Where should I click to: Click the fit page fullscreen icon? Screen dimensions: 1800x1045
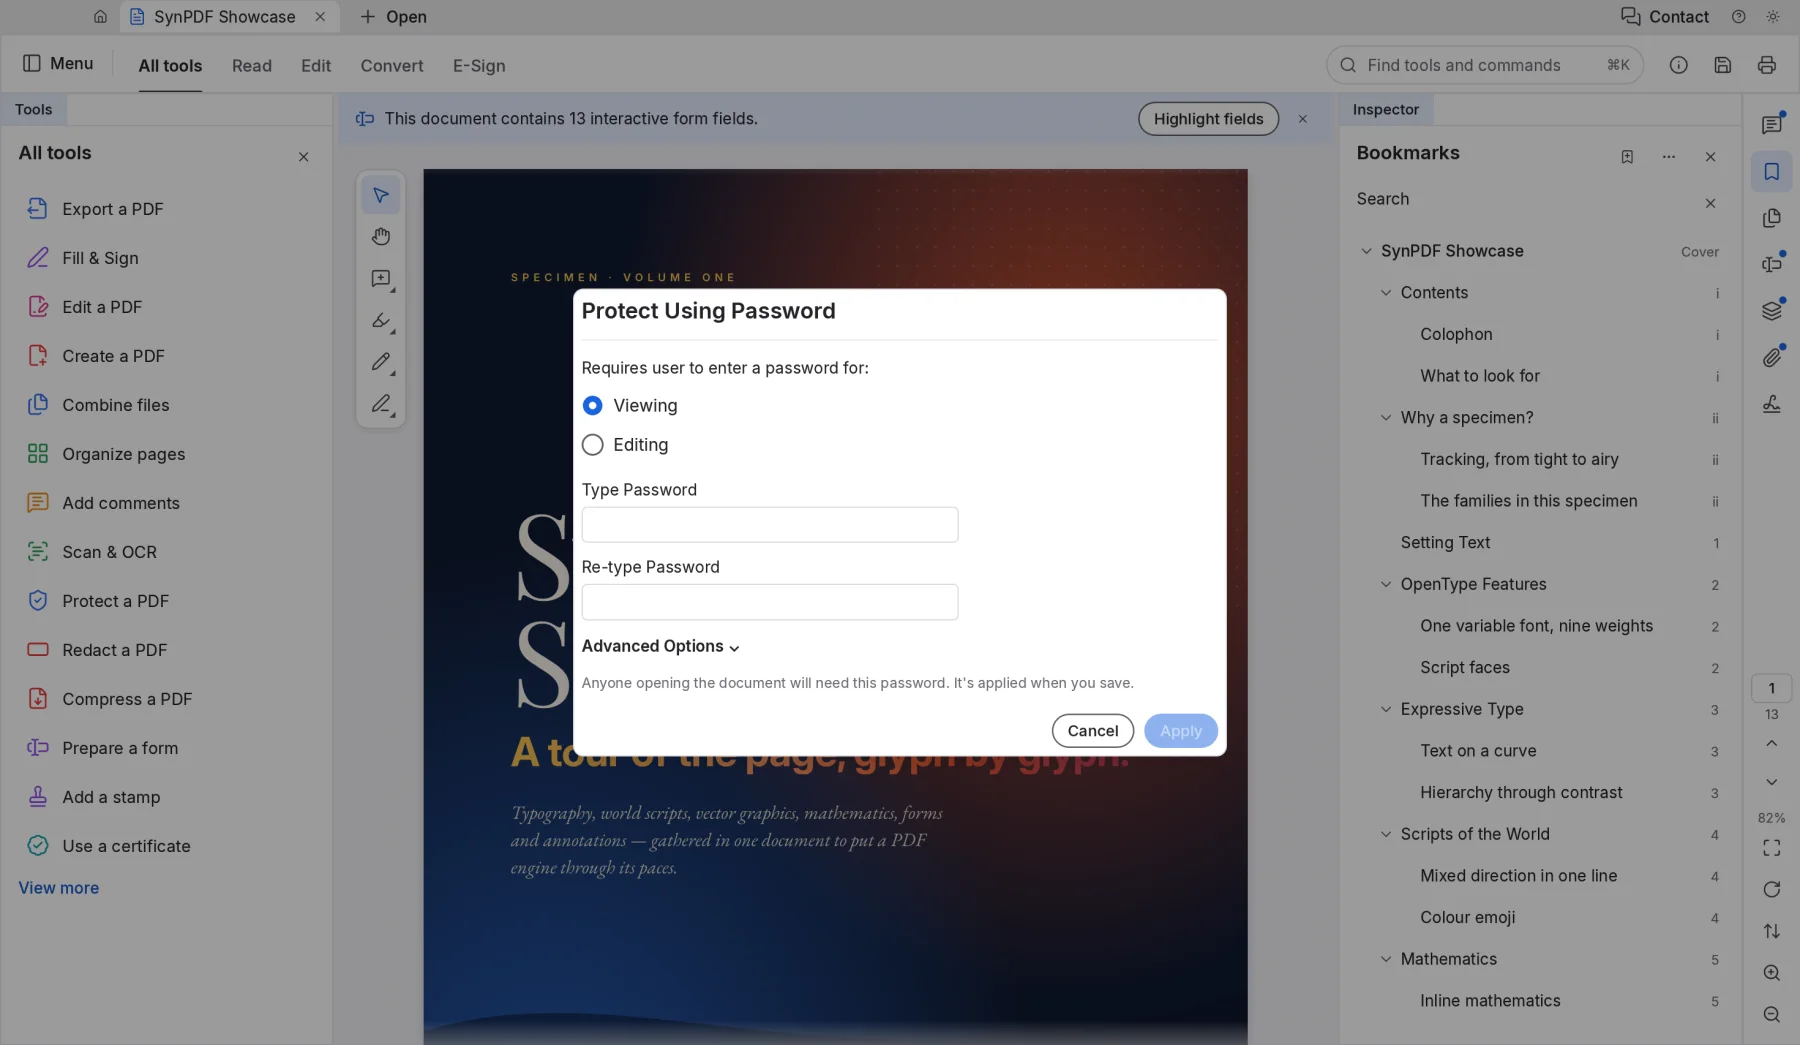coord(1771,848)
